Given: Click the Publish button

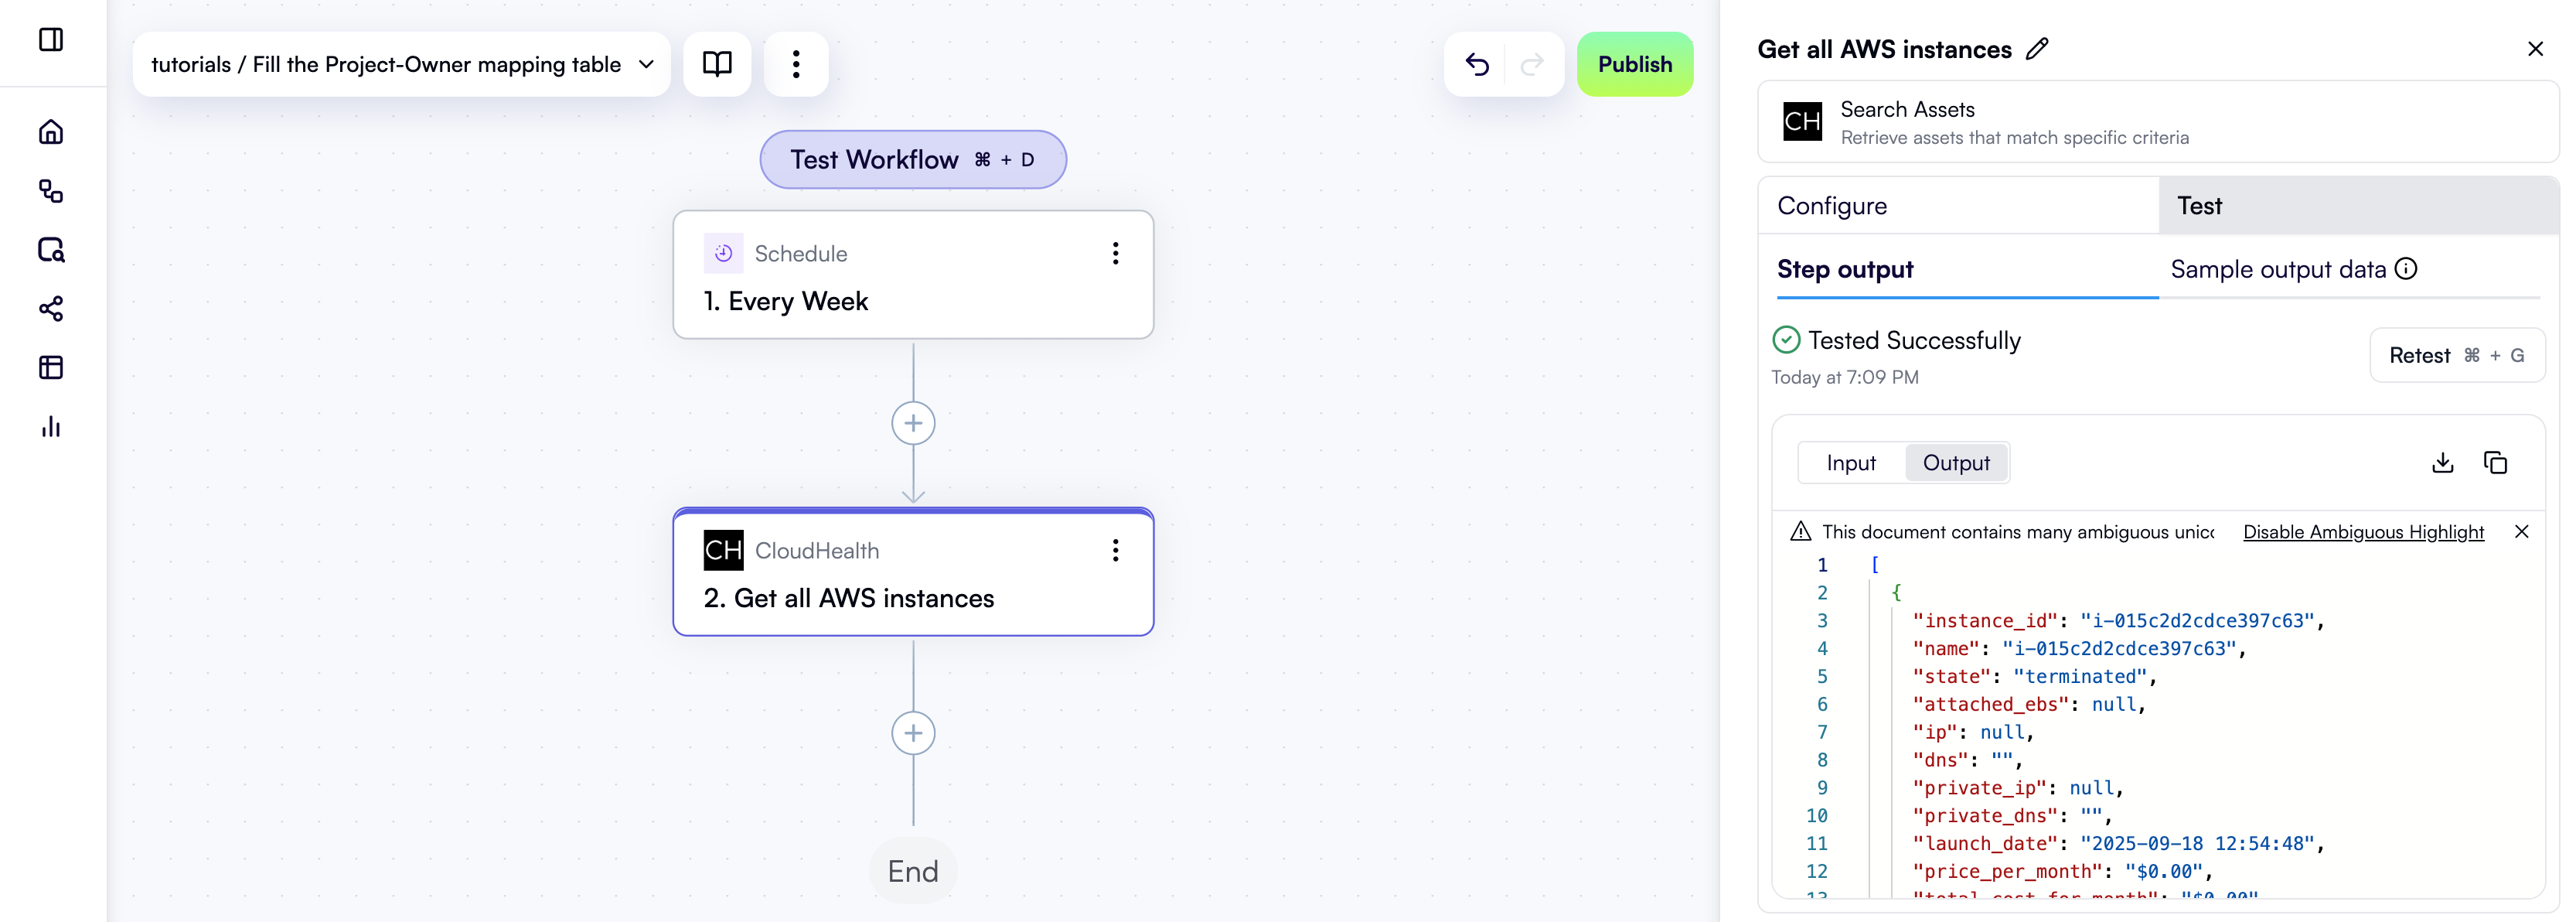Looking at the screenshot, I should point(1634,64).
